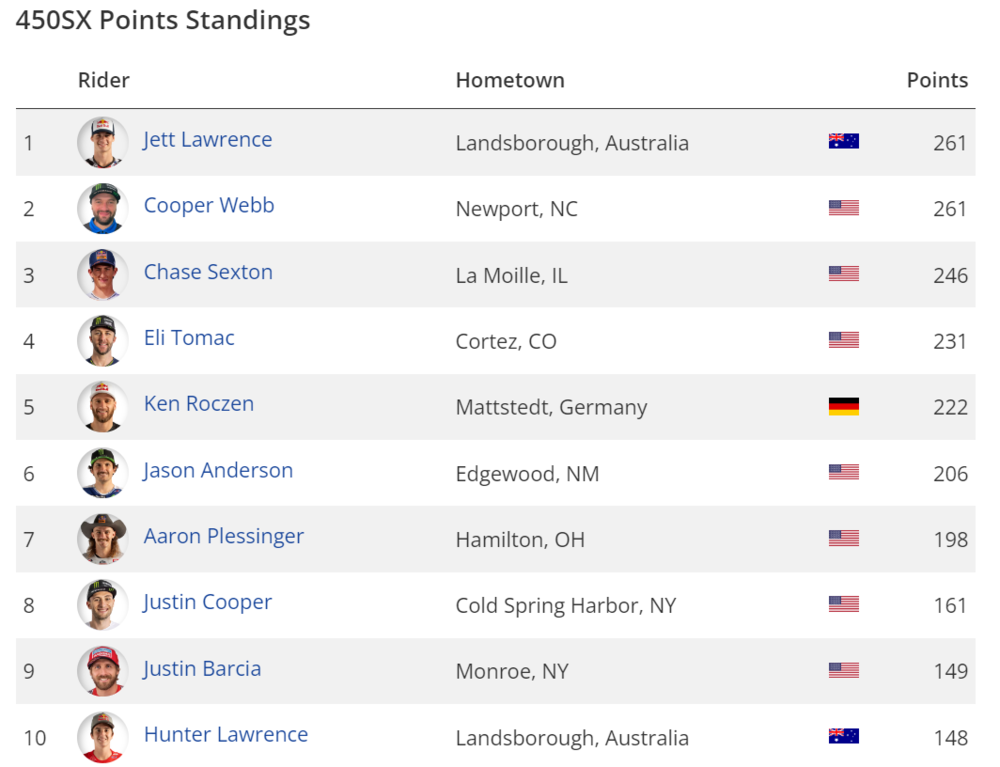Viewport: 1000px width, 767px height.
Task: Go to Justin Cooper's profile link
Action: tap(207, 602)
